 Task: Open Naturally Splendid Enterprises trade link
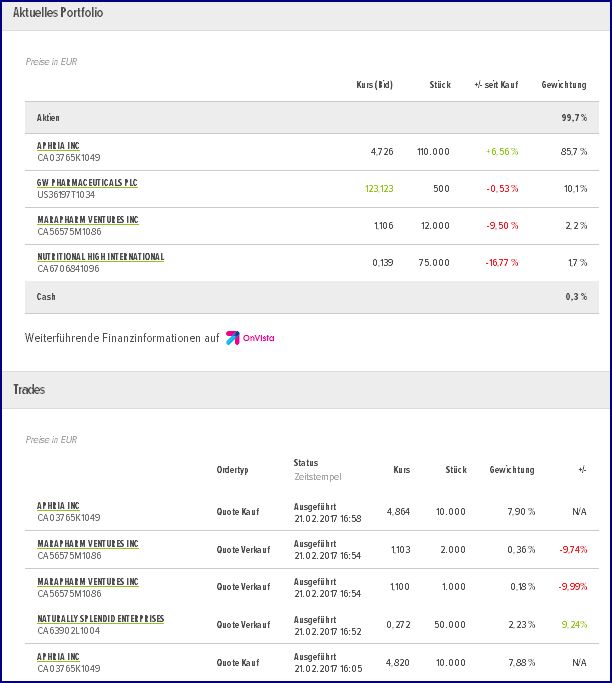(x=100, y=619)
